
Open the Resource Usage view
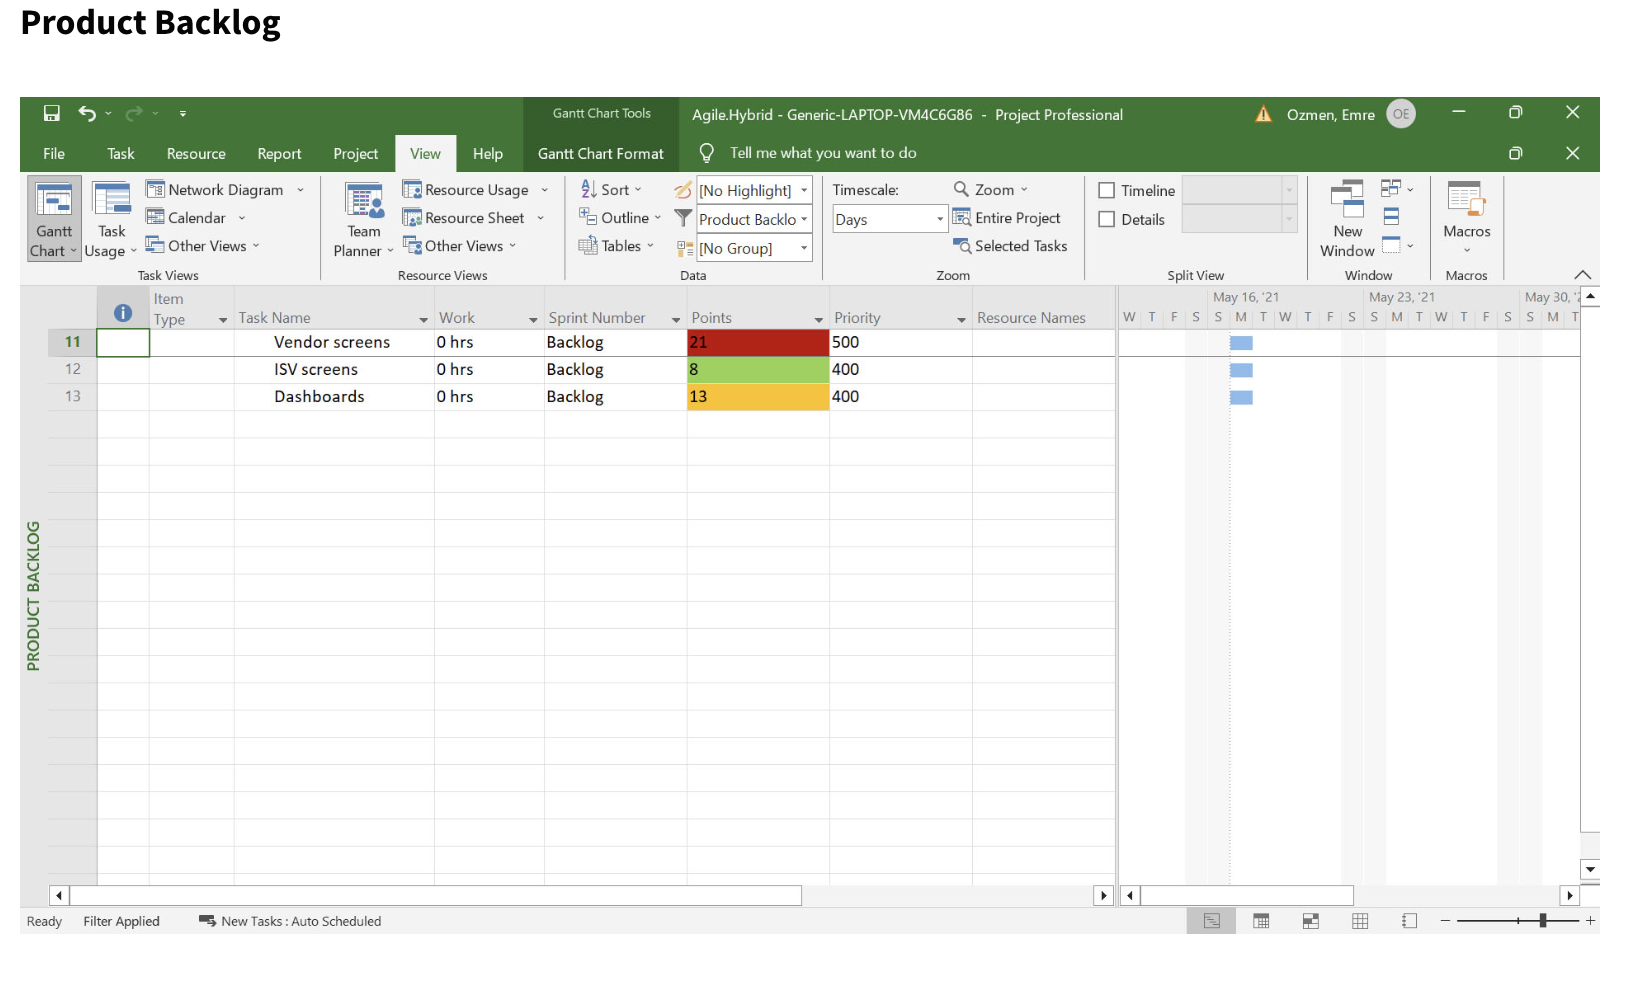tap(470, 189)
